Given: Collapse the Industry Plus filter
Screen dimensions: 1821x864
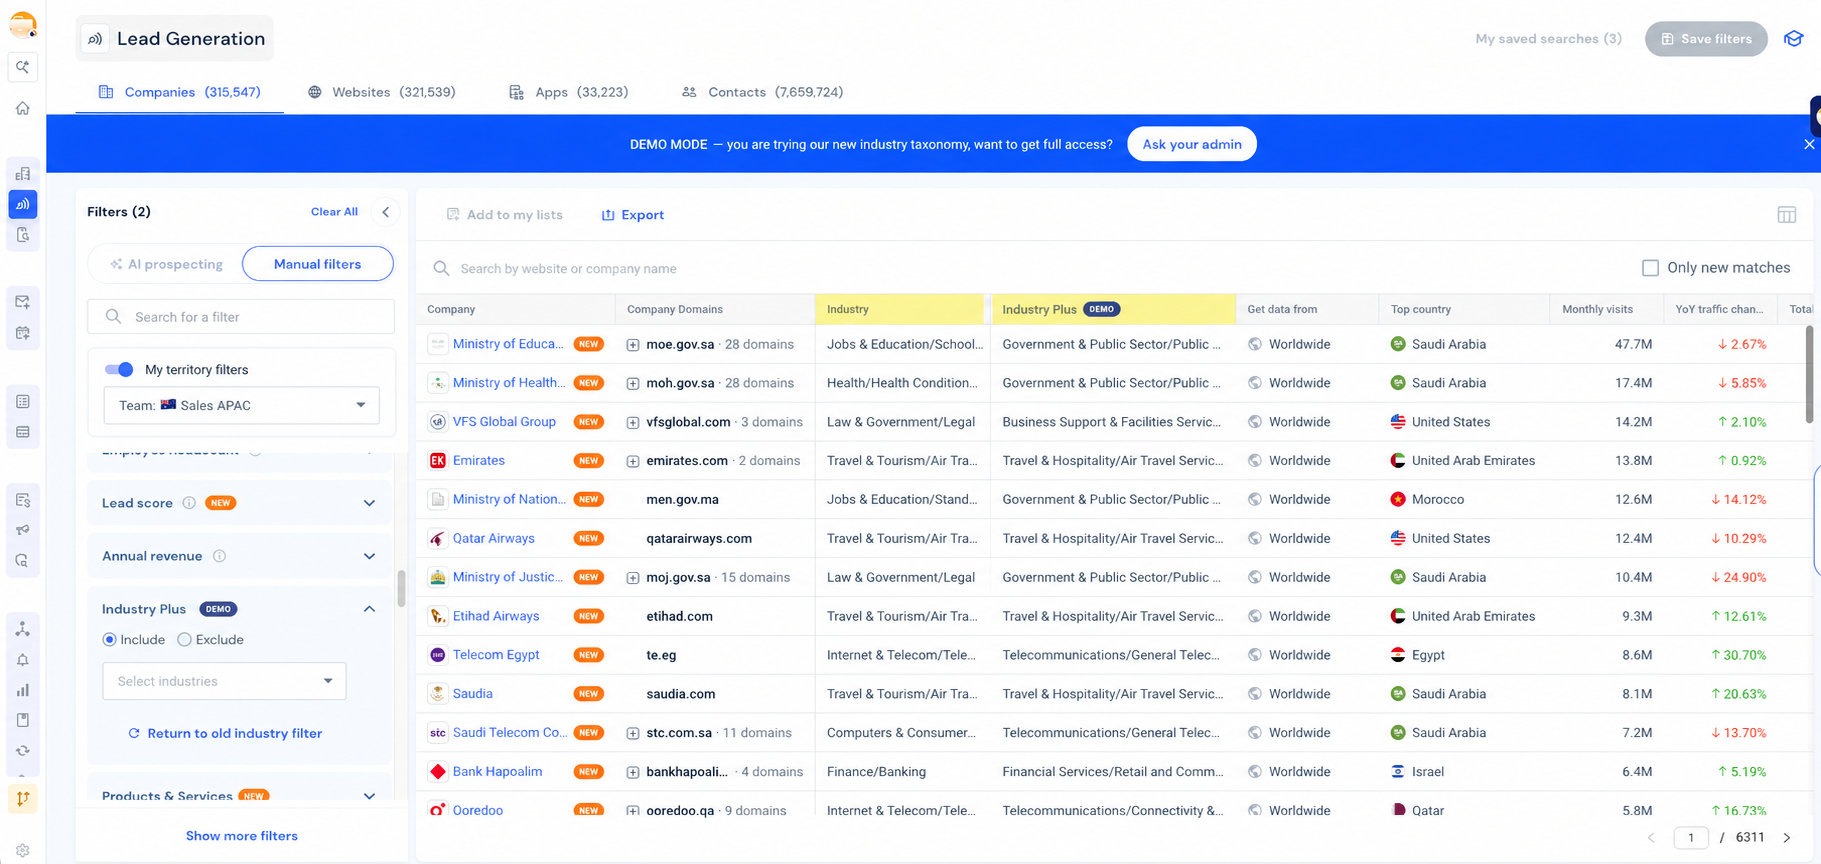Looking at the screenshot, I should 369,609.
